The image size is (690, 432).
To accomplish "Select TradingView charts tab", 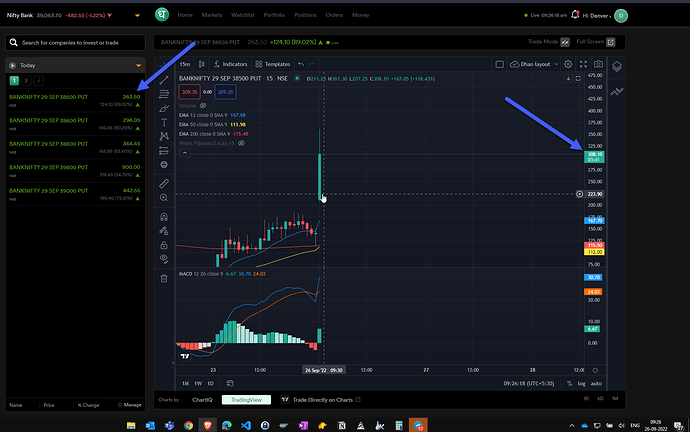I will click(246, 400).
